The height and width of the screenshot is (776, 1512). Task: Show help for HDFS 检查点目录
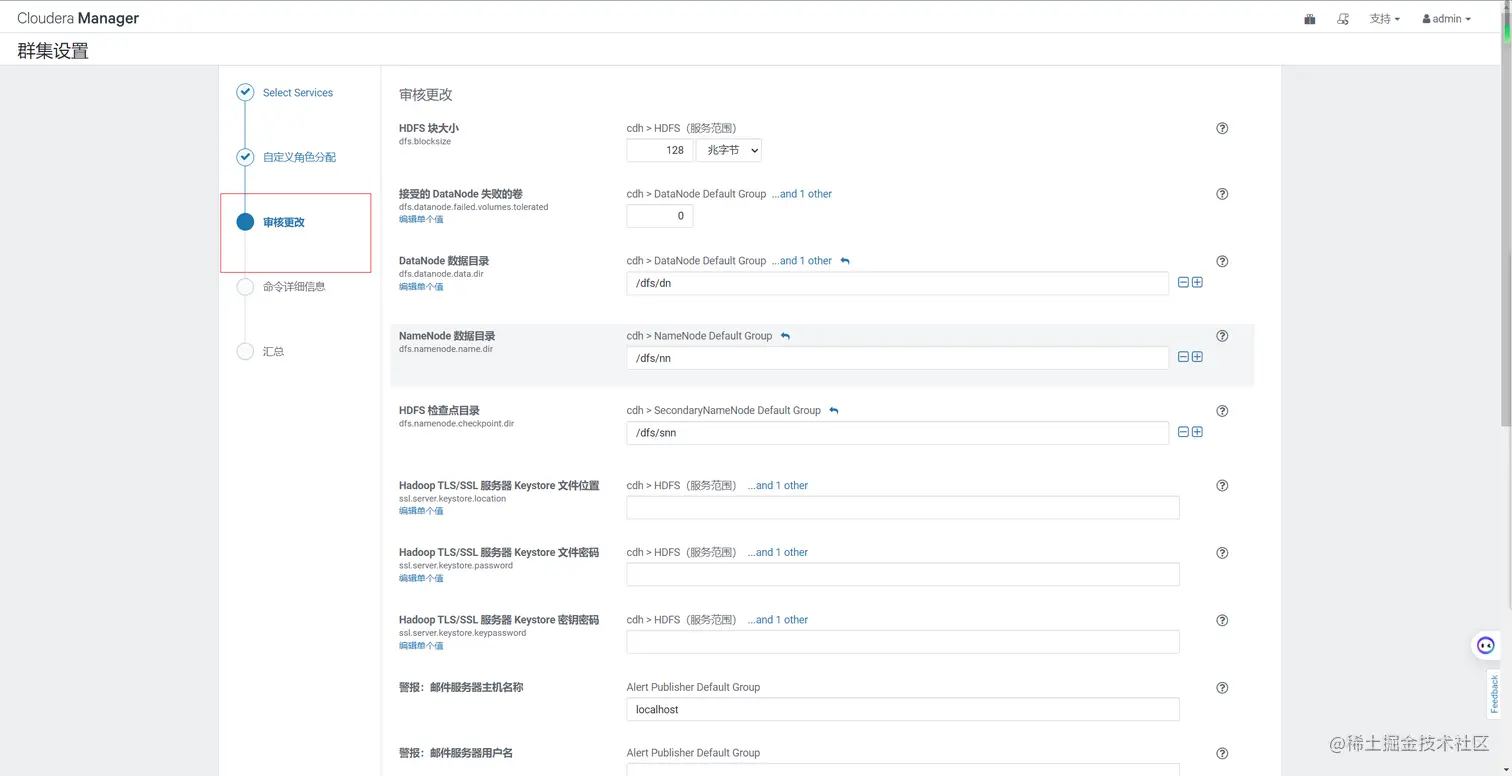pyautogui.click(x=1222, y=411)
